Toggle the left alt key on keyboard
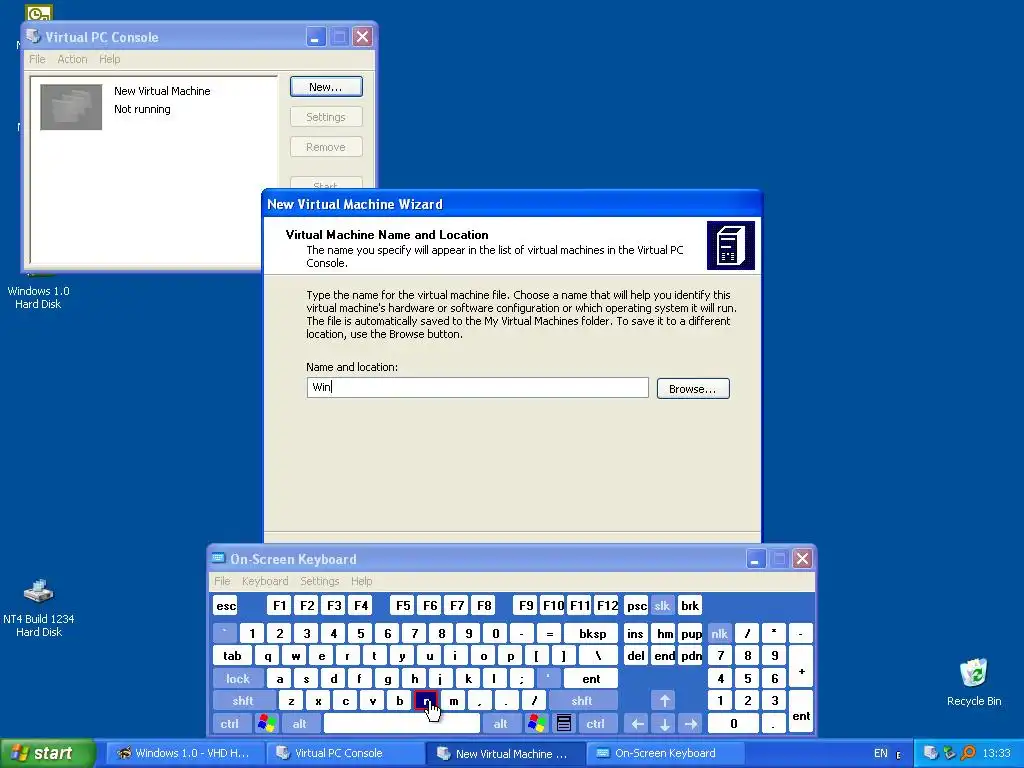 coord(300,723)
